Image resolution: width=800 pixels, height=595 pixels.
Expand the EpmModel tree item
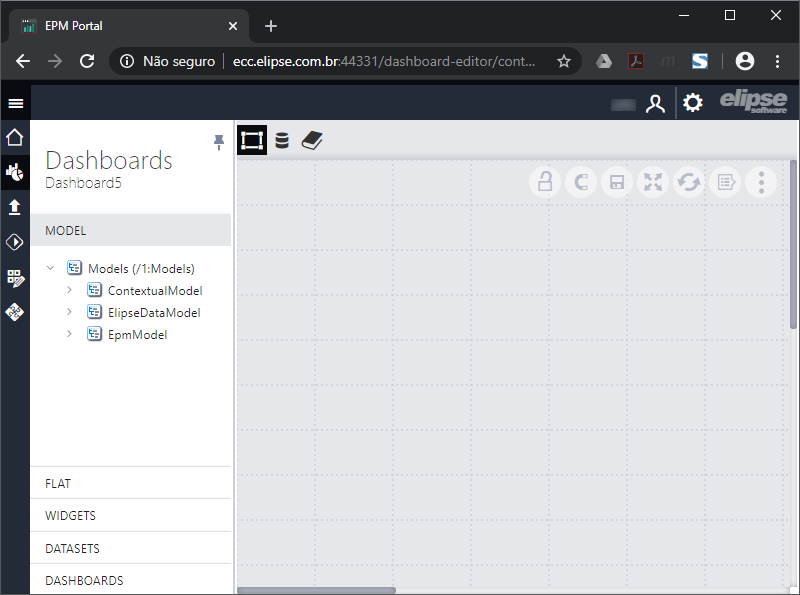[68, 334]
